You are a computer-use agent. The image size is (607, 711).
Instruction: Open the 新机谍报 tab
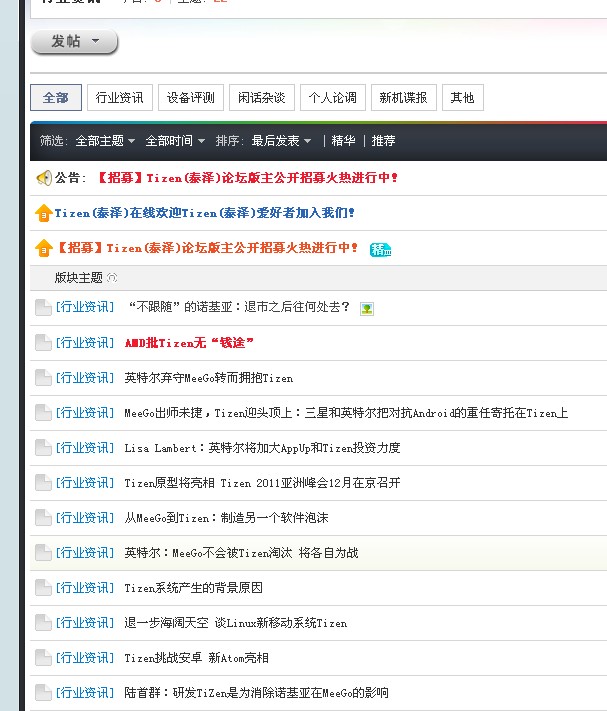[x=403, y=97]
